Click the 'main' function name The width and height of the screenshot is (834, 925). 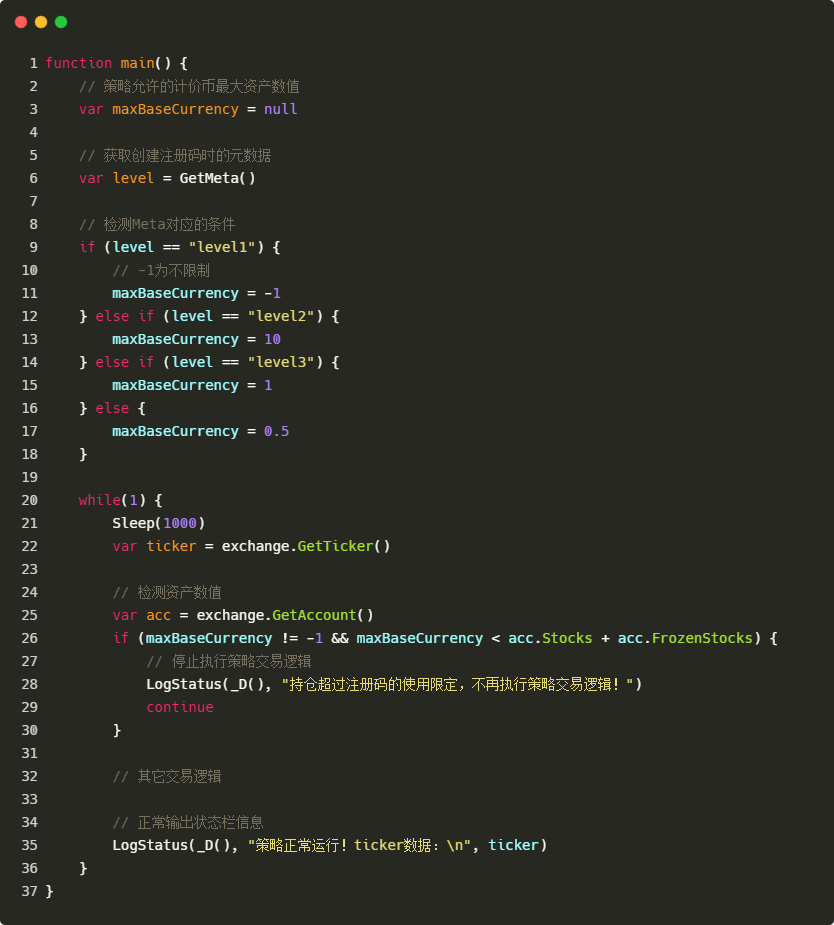tap(137, 63)
